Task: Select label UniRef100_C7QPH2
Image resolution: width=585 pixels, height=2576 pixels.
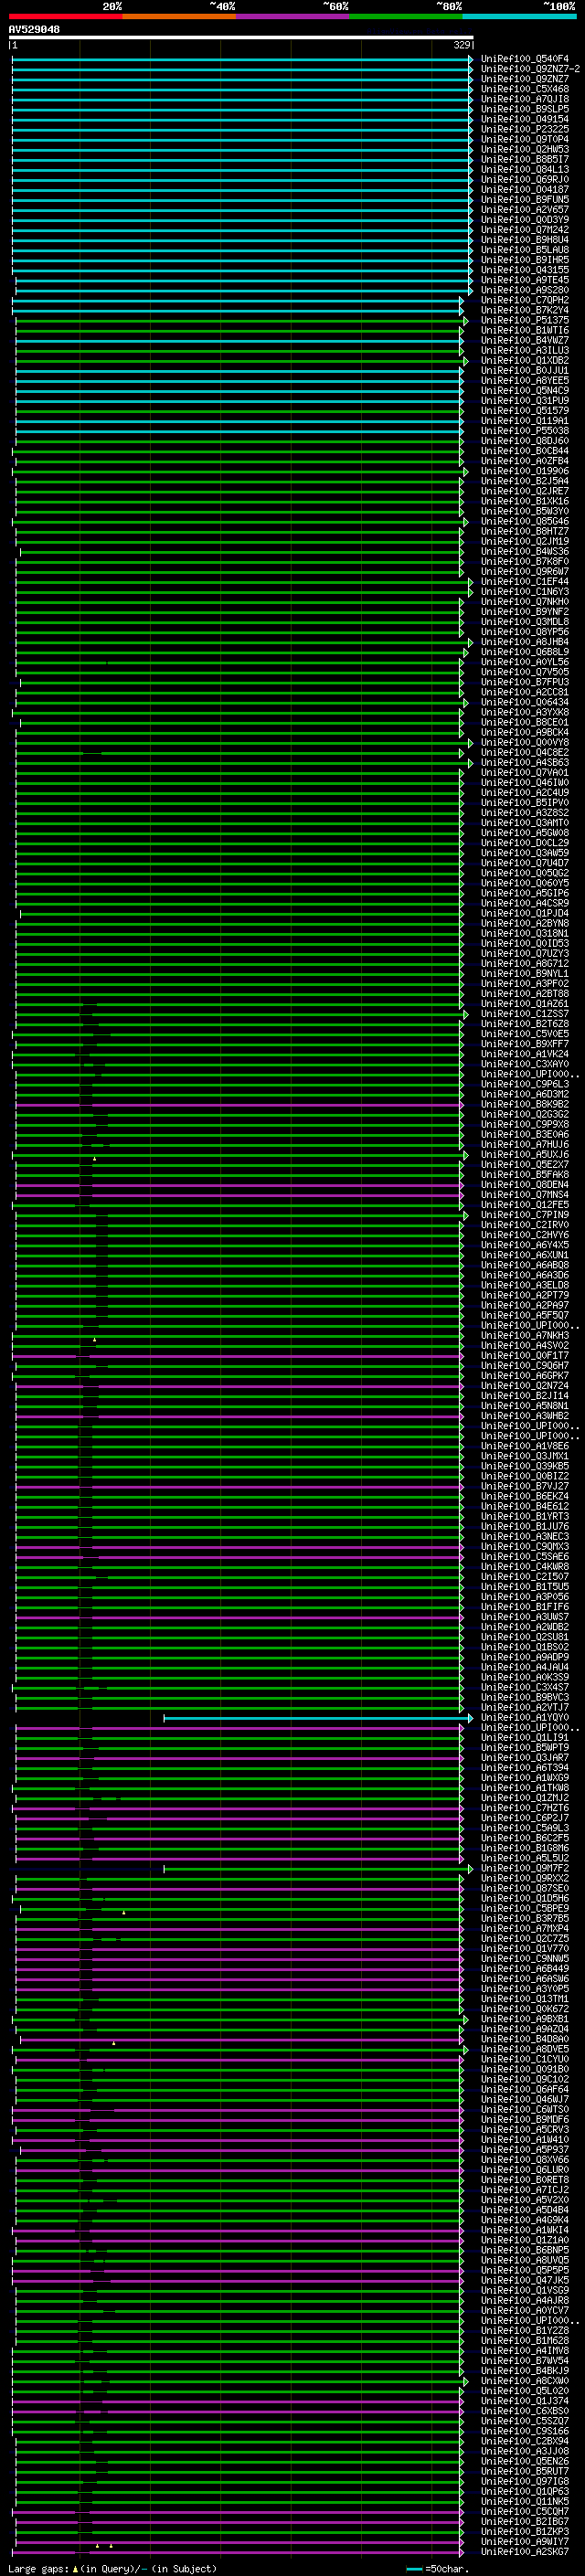Action: (x=524, y=300)
